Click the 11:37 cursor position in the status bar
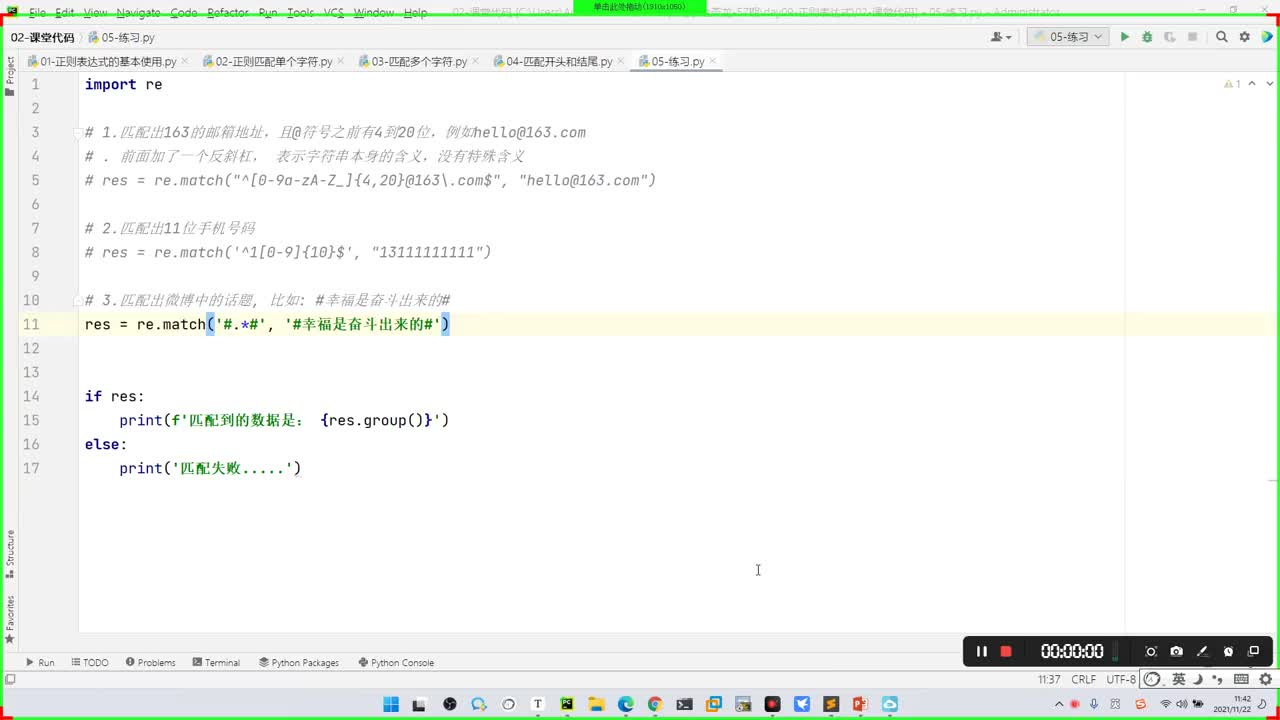This screenshot has width=1280, height=720. click(1049, 679)
